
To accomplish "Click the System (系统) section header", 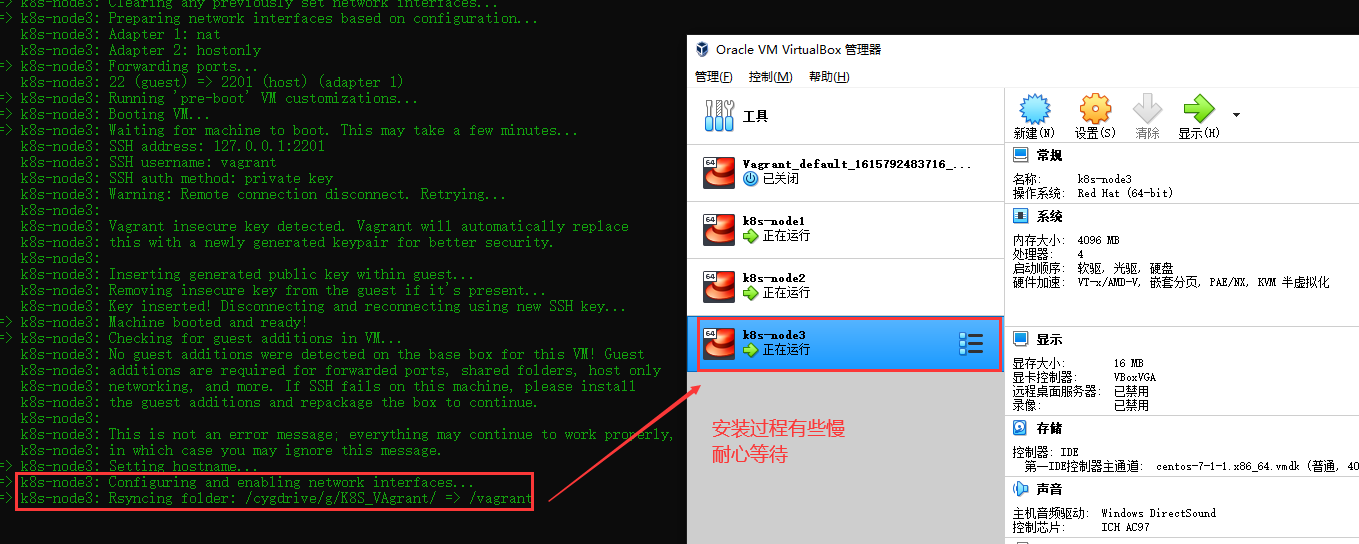I will 1049,216.
